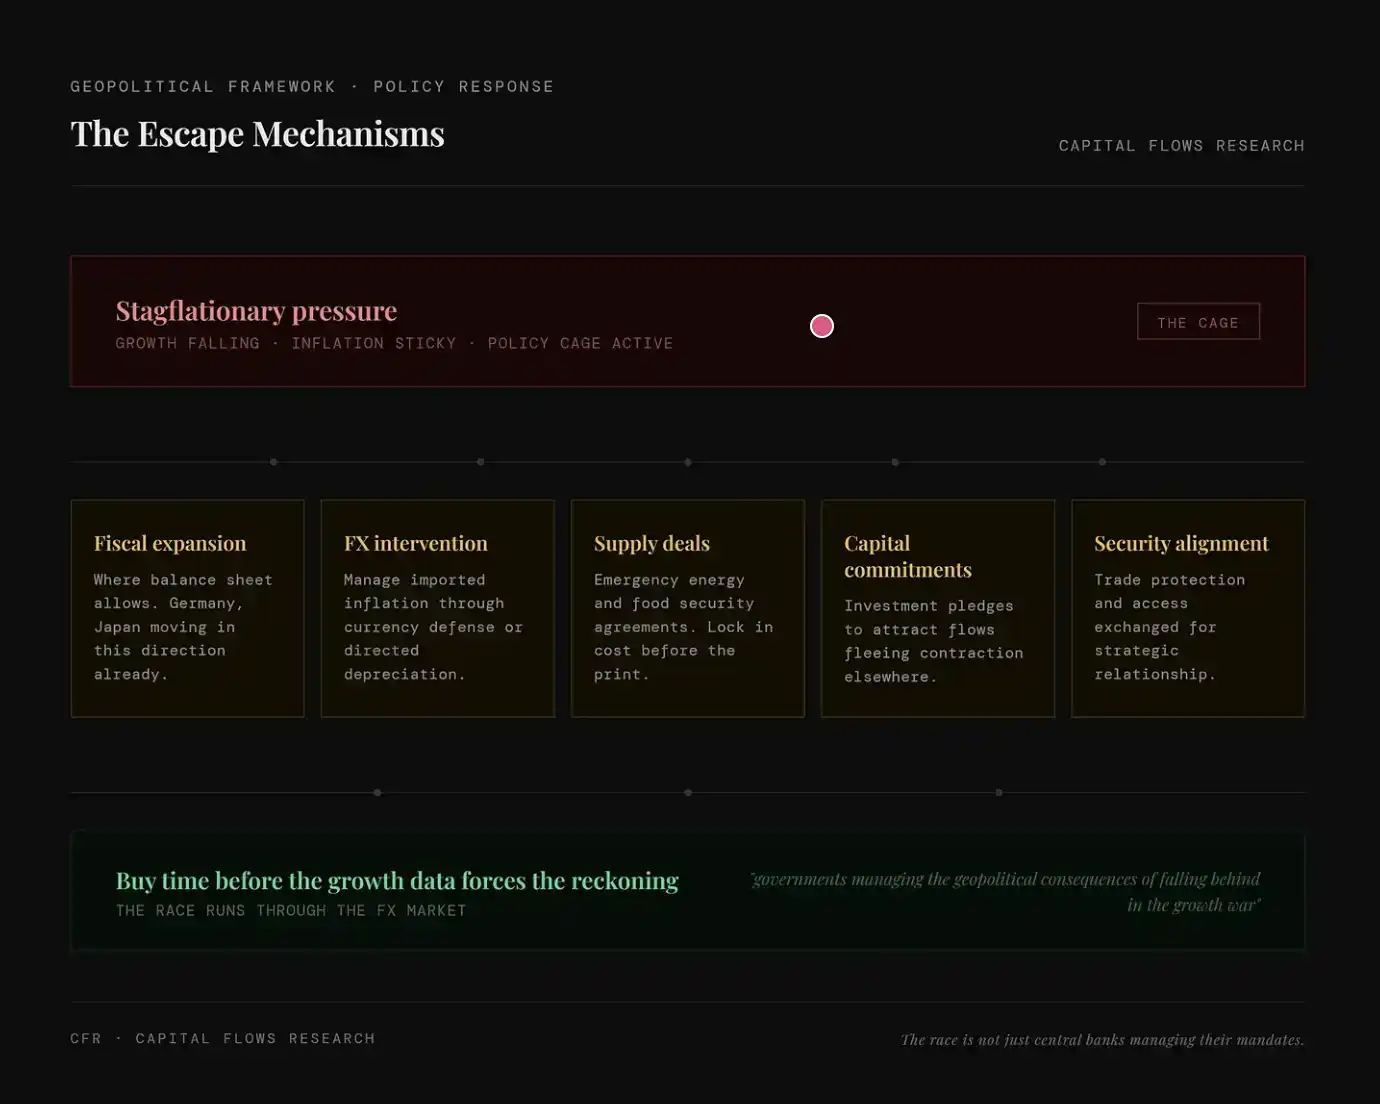Click CAPITAL FLOWS RESEARCH in the header
The image size is (1380, 1104).
coord(1181,146)
